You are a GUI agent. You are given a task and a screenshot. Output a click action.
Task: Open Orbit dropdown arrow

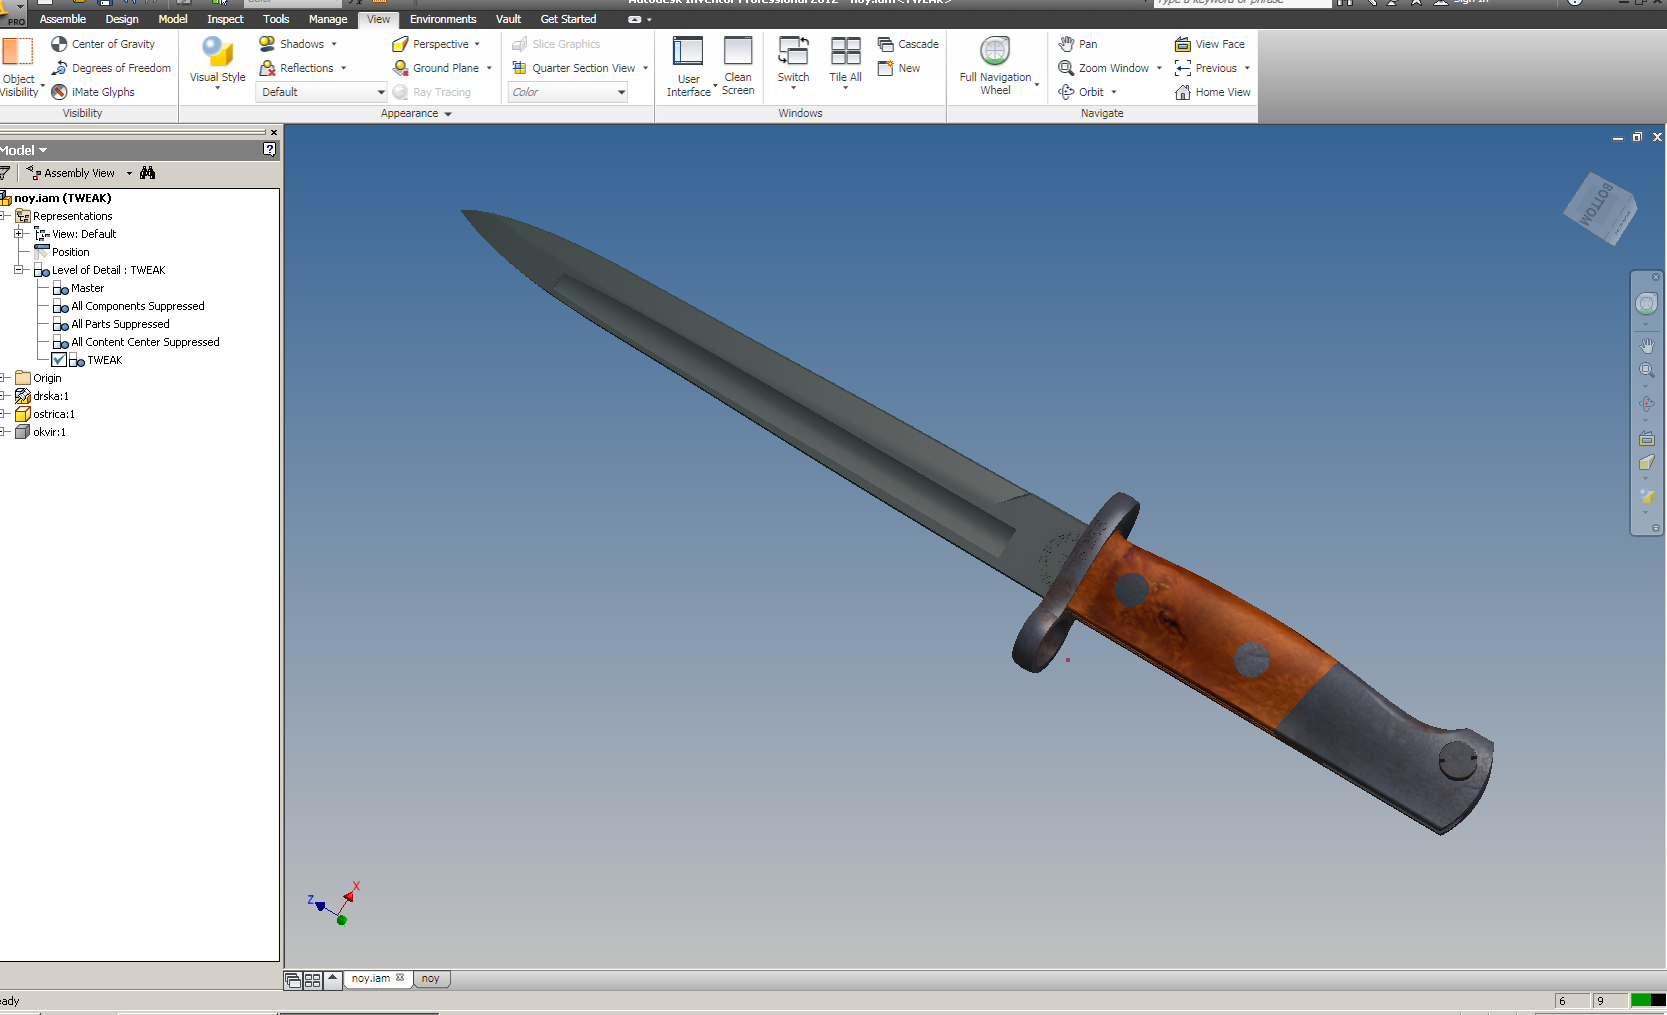pyautogui.click(x=1114, y=92)
